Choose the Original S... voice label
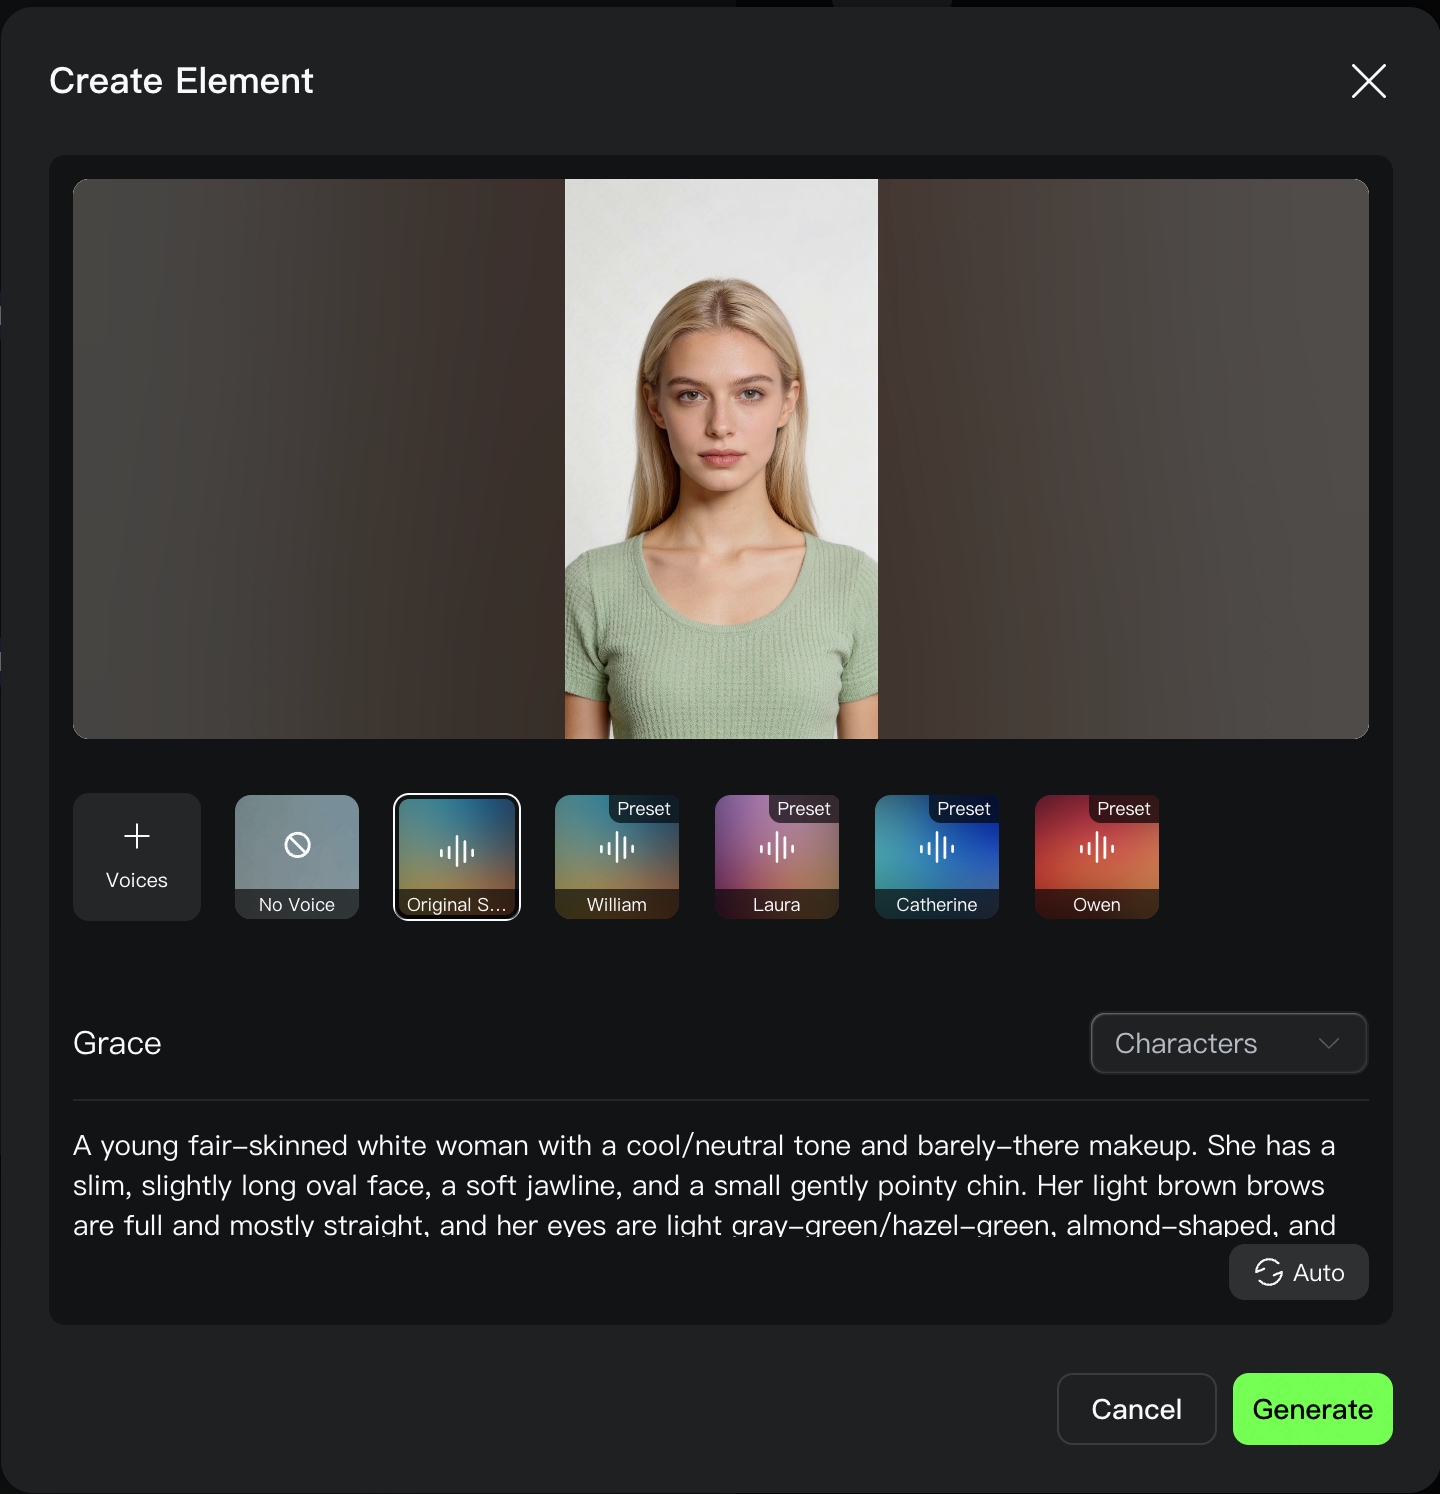1440x1494 pixels. tap(457, 905)
